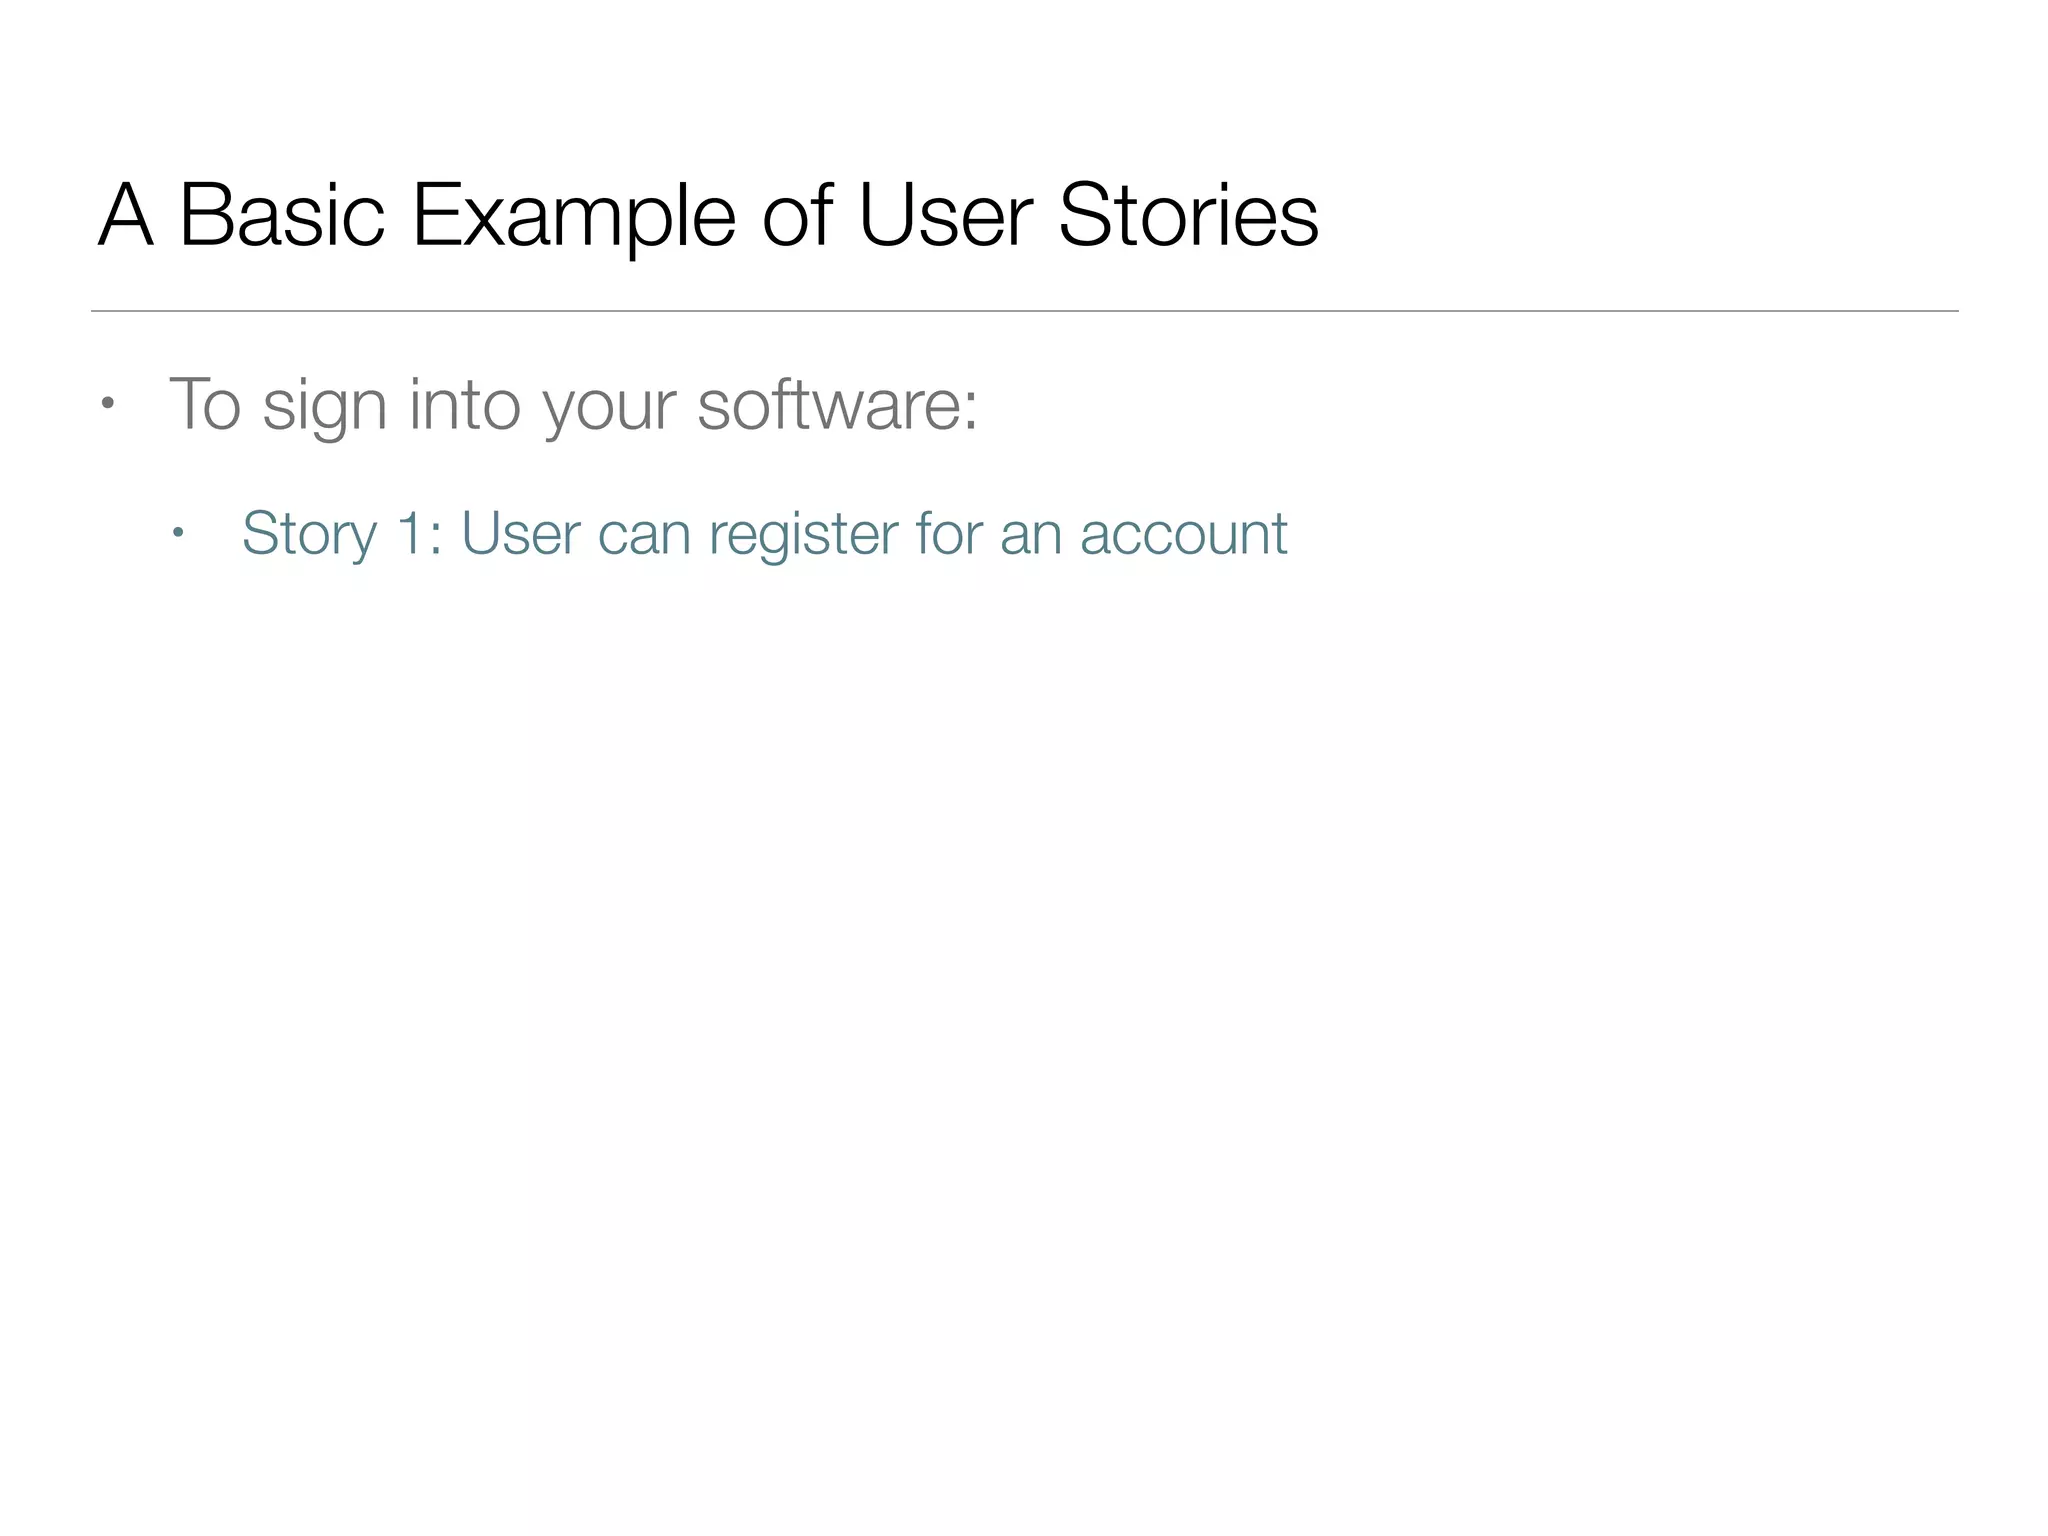Click the word "Example" in the title
Image resolution: width=2048 pixels, height=1536 pixels.
point(573,217)
